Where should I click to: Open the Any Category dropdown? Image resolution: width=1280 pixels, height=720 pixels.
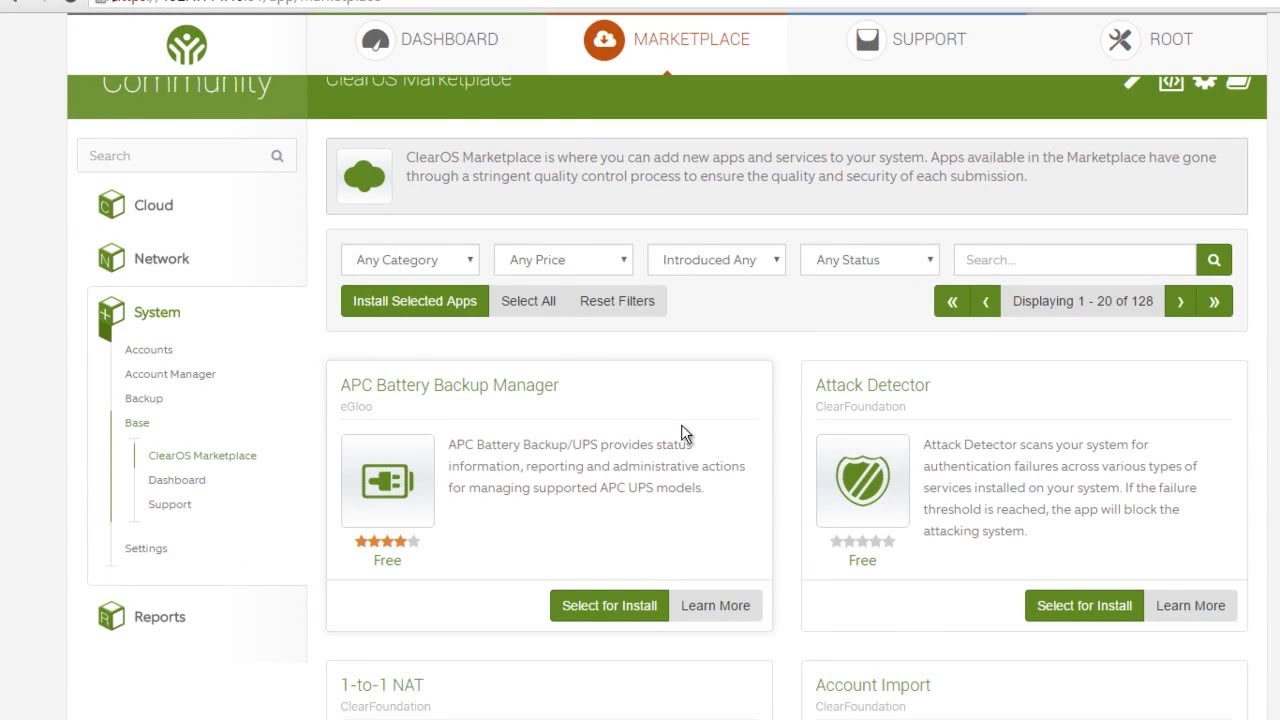click(x=410, y=260)
